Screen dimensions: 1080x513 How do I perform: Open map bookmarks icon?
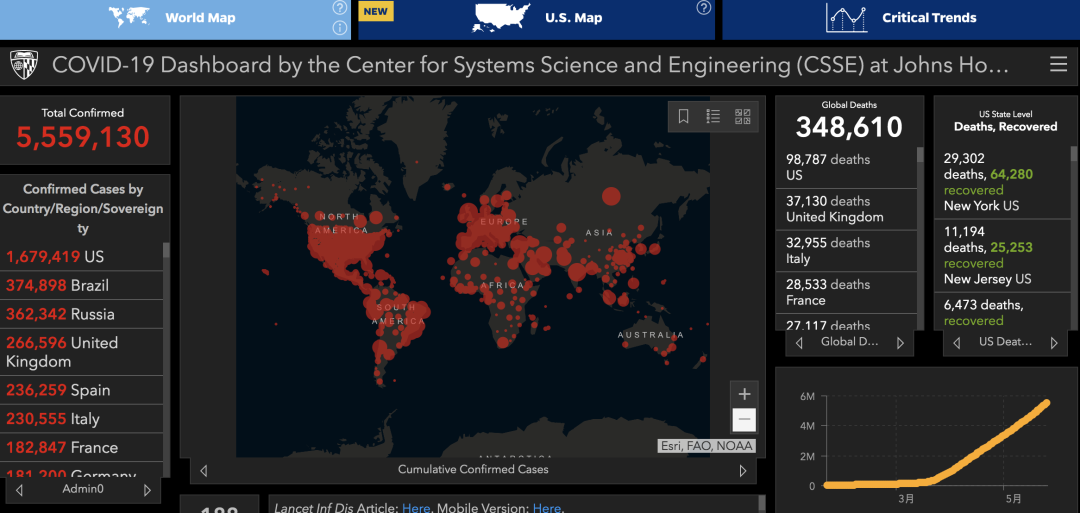683,116
